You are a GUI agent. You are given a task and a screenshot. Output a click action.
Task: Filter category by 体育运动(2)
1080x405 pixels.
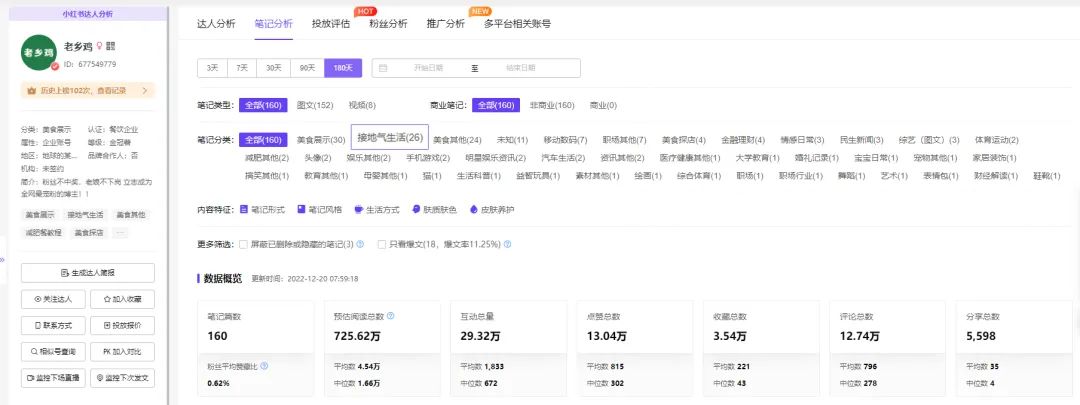pyautogui.click(x=997, y=140)
